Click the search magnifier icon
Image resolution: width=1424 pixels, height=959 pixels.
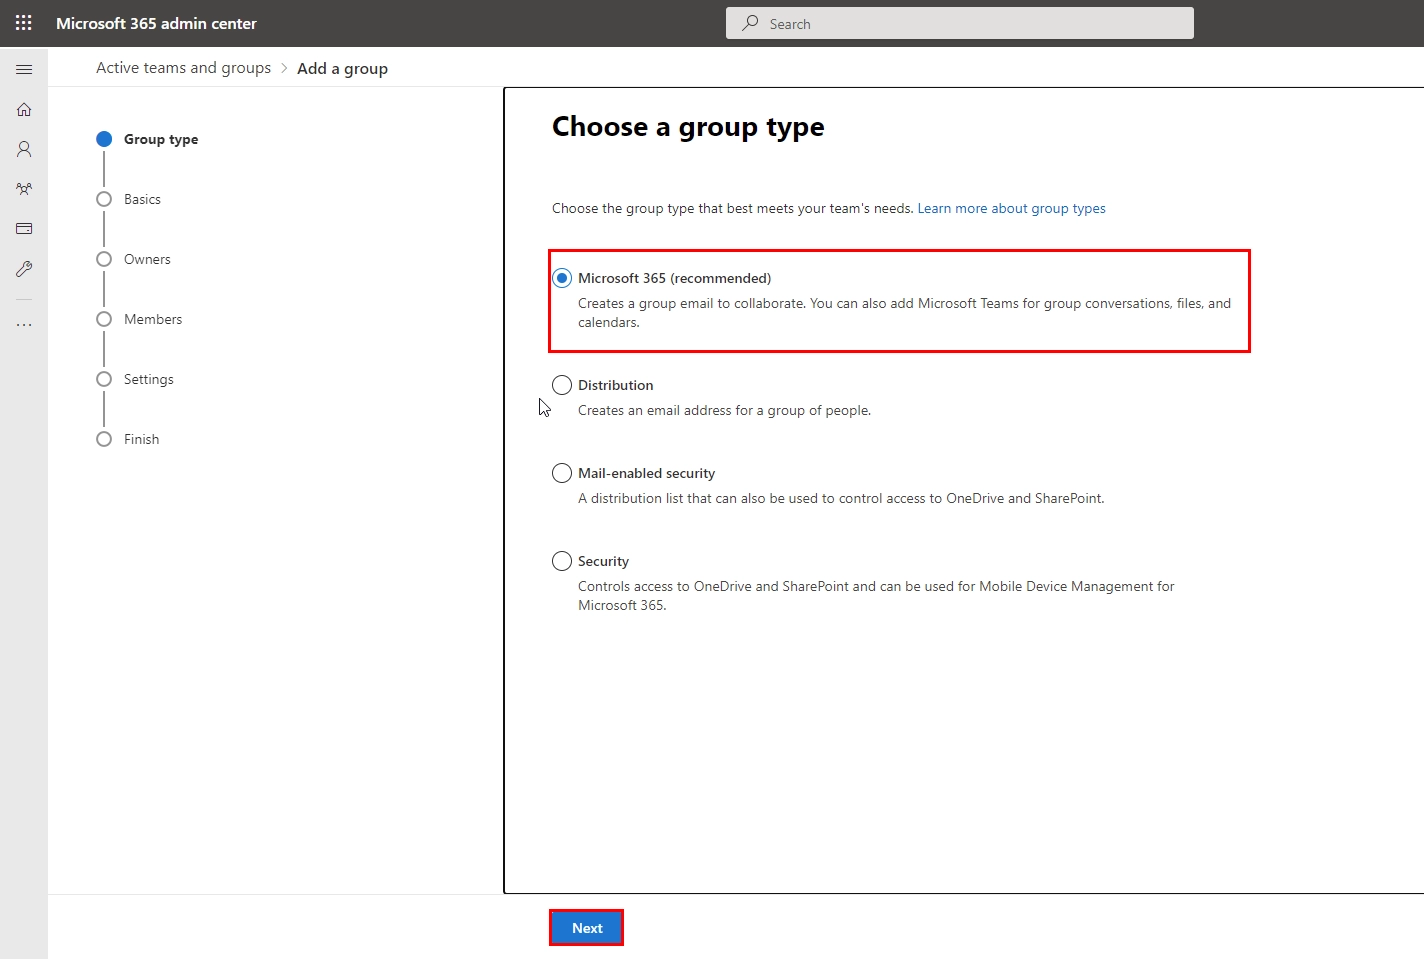[x=750, y=23]
